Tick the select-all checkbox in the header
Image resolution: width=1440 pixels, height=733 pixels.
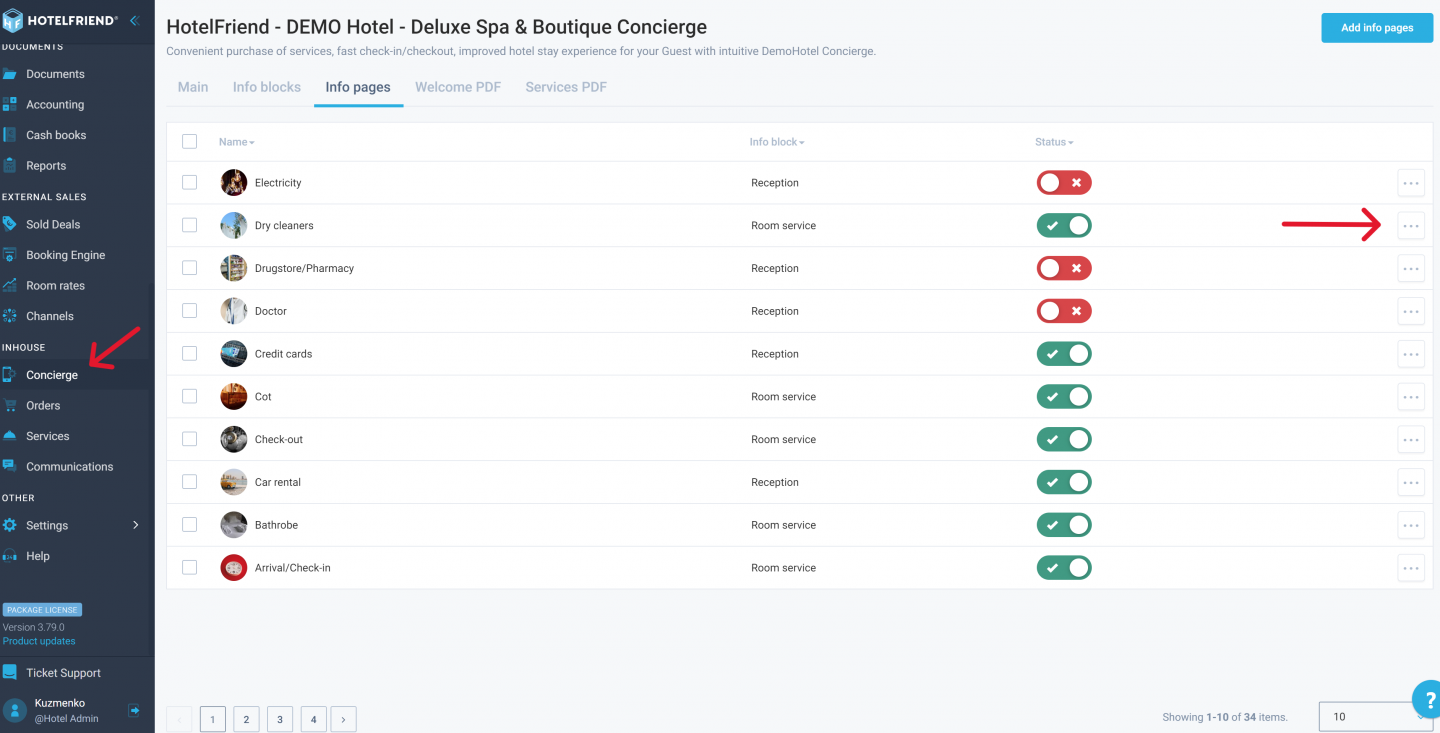pos(189,141)
